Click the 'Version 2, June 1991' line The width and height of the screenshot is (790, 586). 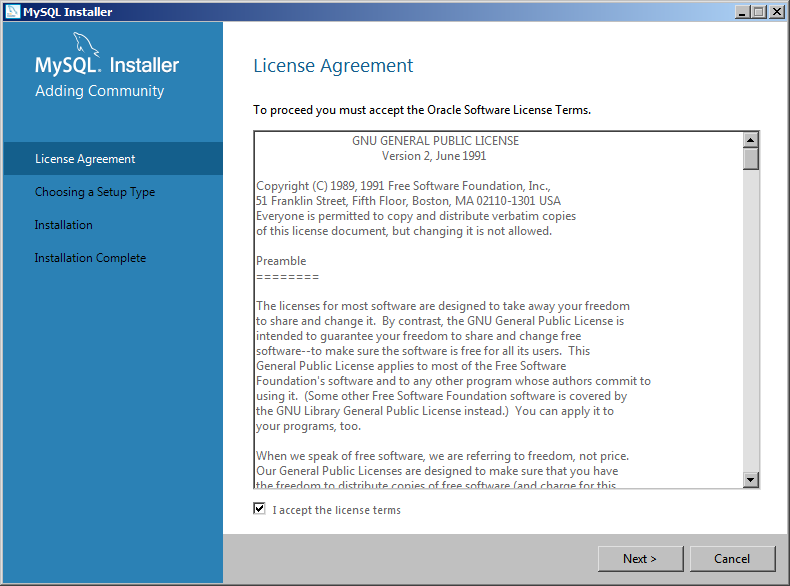click(x=434, y=156)
